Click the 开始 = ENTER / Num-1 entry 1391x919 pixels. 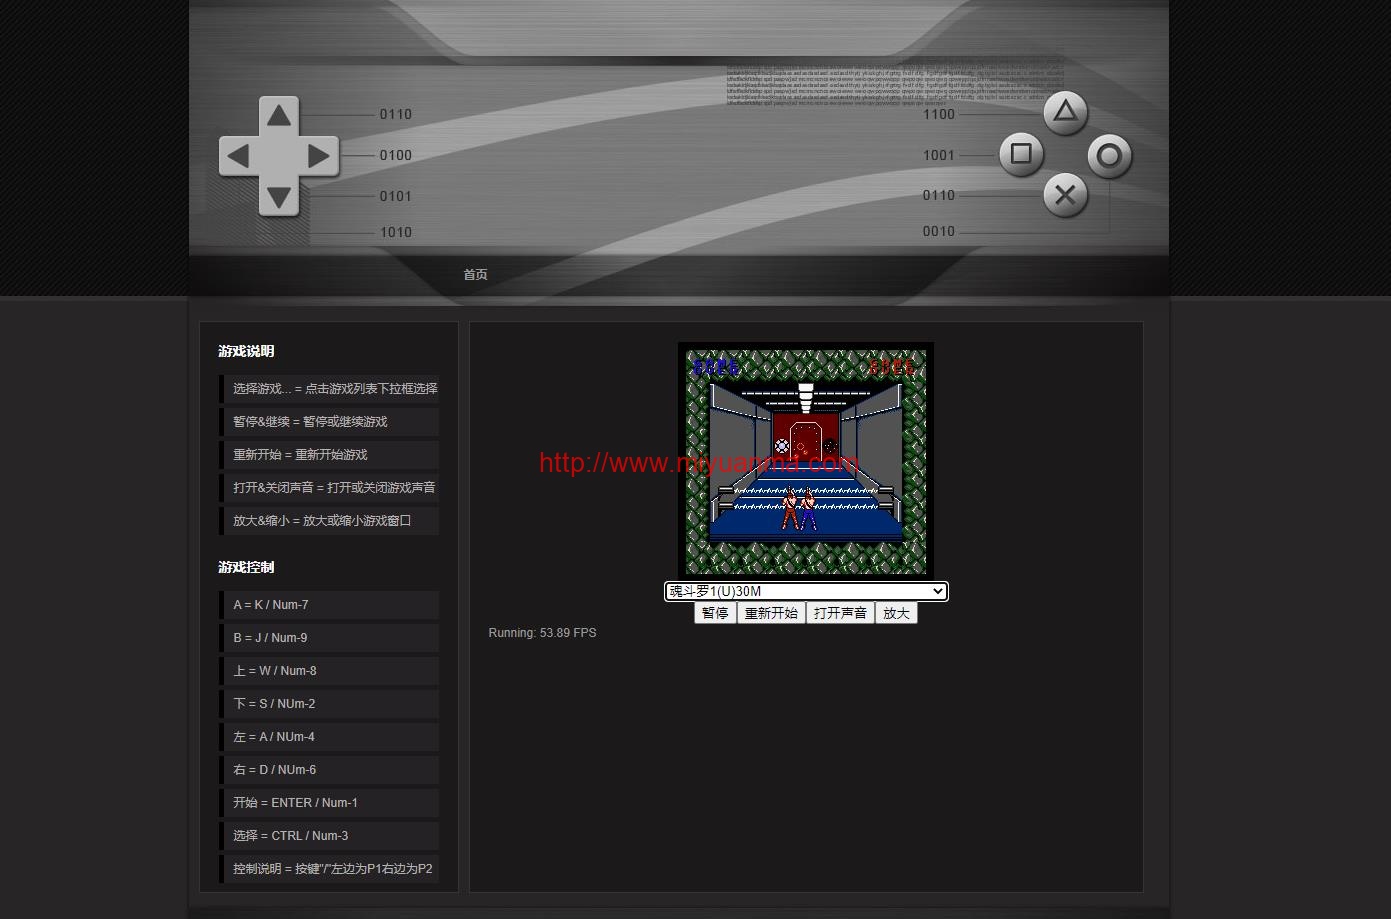(329, 802)
